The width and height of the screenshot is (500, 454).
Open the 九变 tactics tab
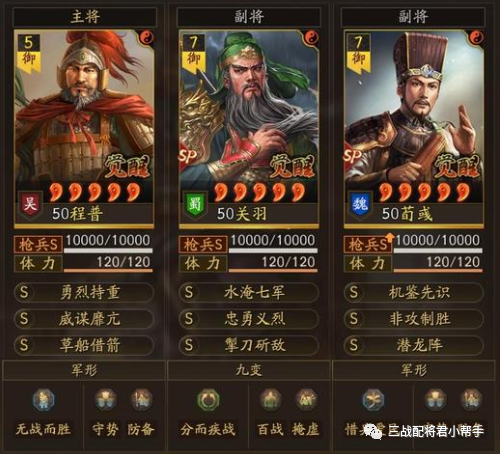coord(249,370)
